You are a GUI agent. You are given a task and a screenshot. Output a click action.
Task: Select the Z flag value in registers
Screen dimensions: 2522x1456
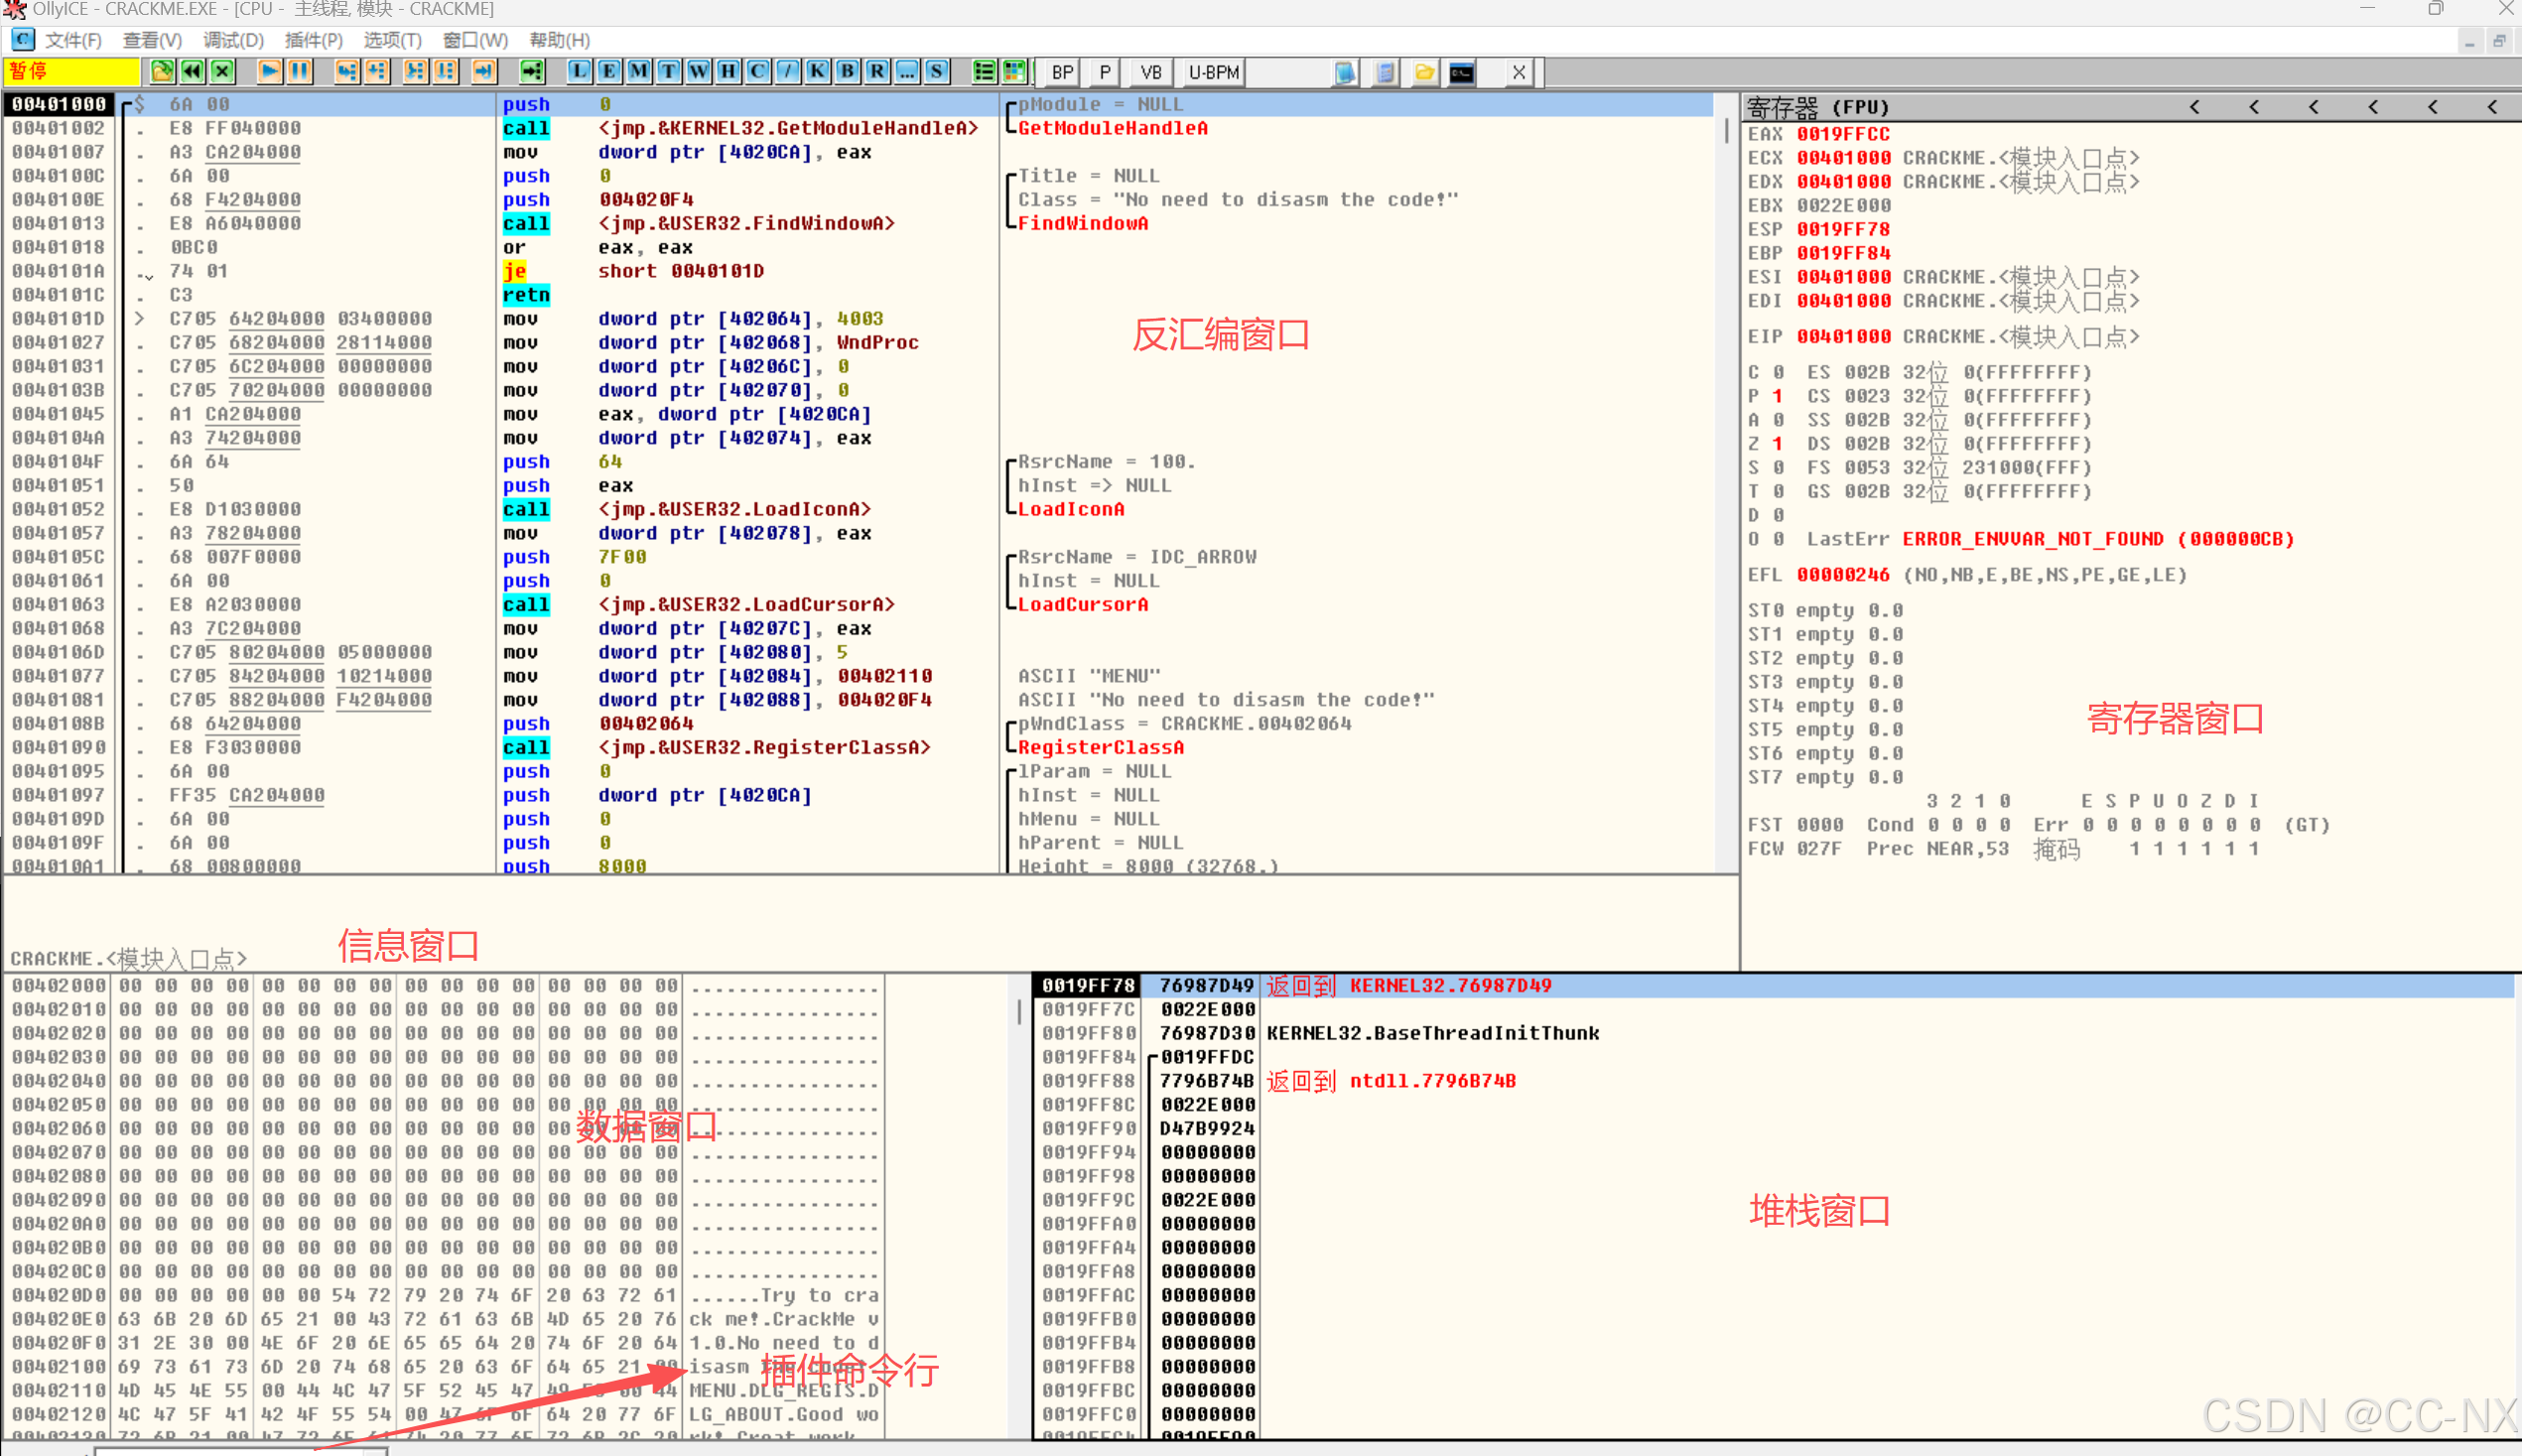tap(1777, 444)
